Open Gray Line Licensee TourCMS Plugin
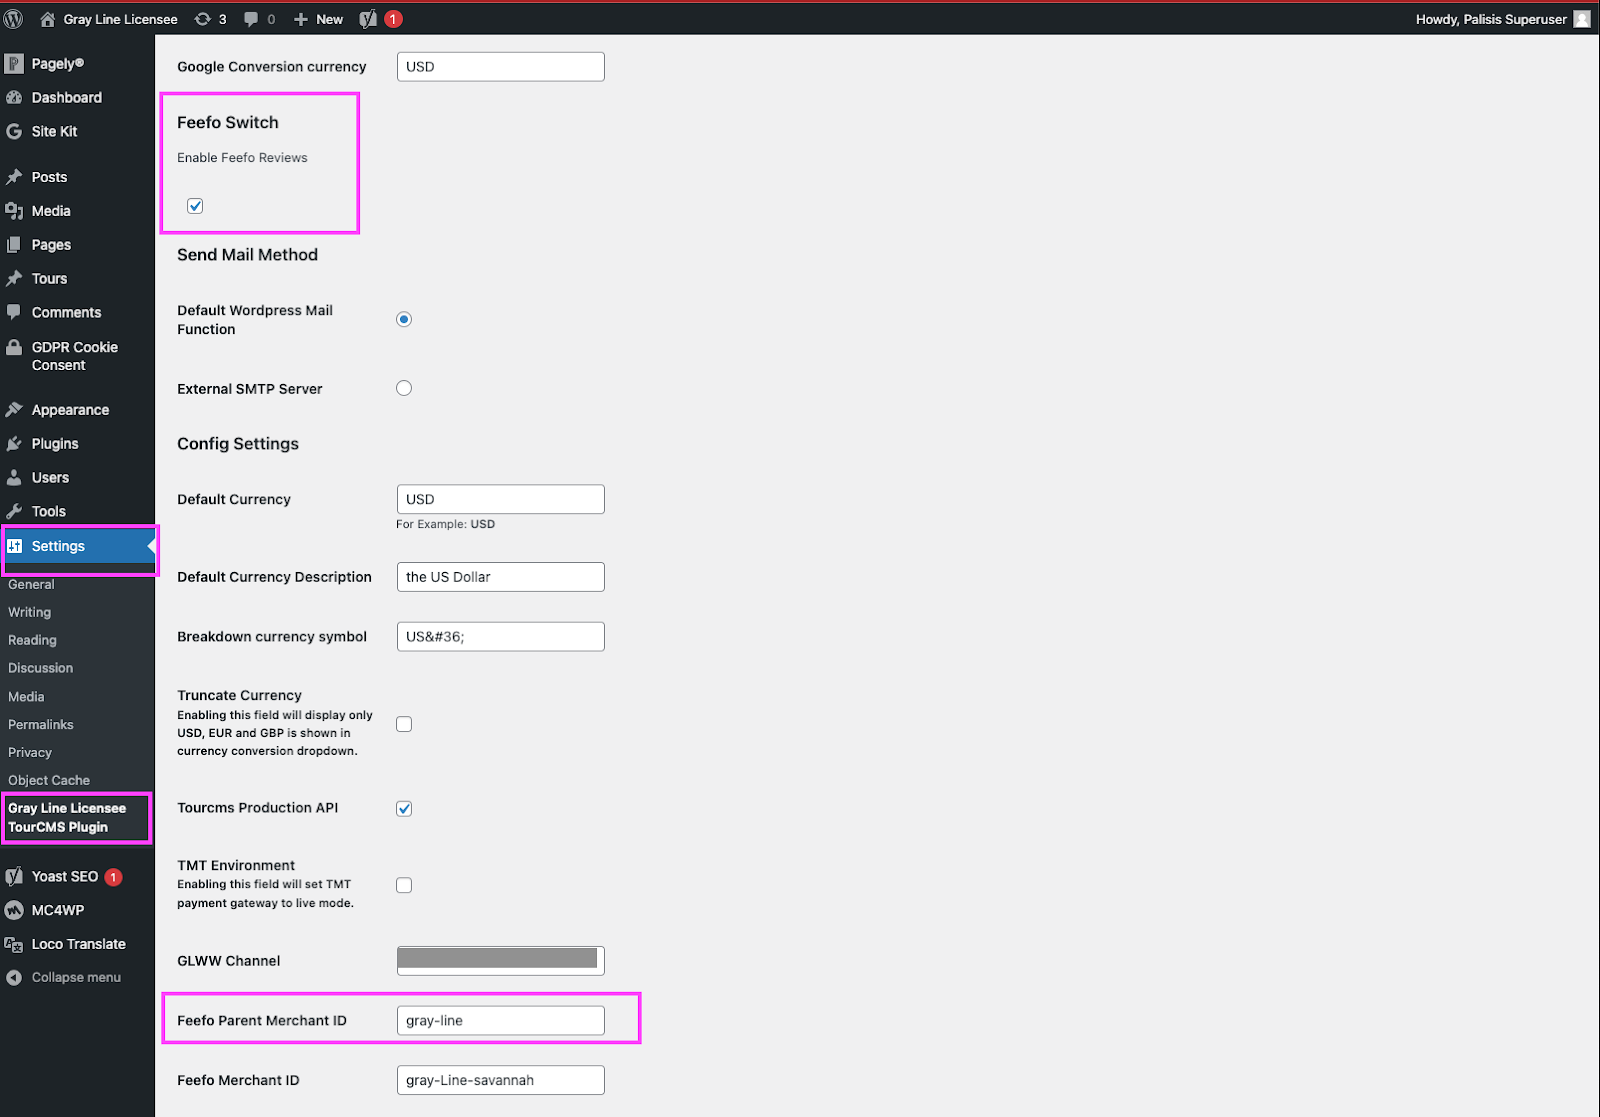This screenshot has width=1600, height=1117. 67,818
